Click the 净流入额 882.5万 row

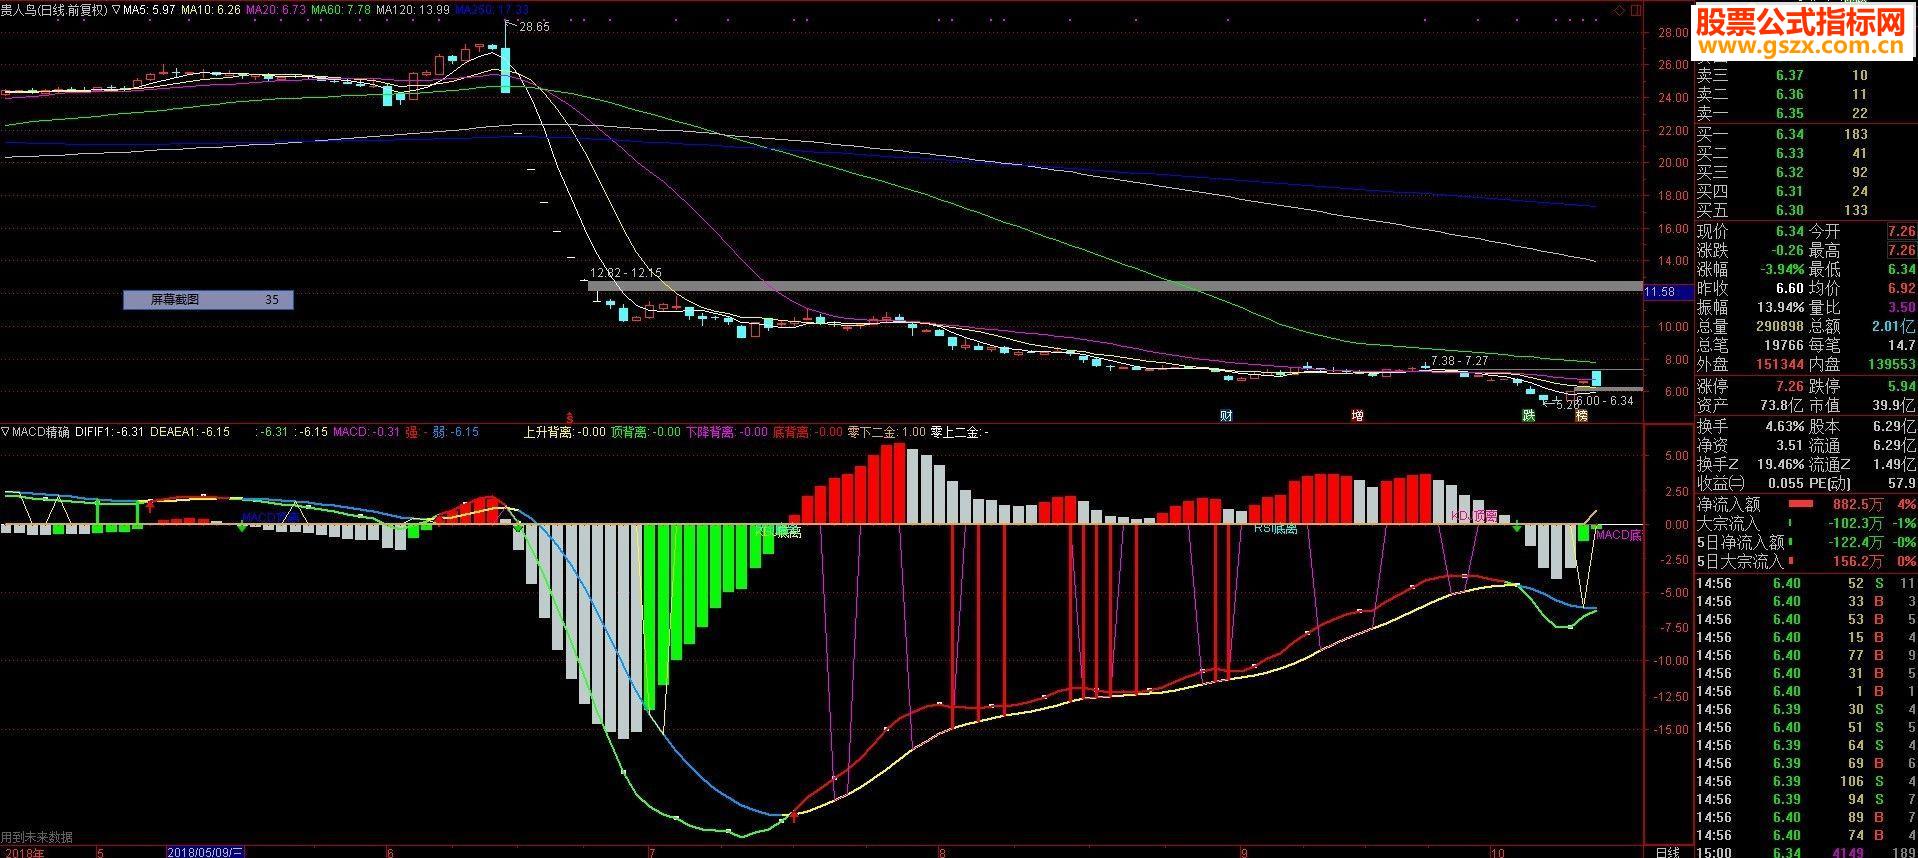pyautogui.click(x=1806, y=505)
